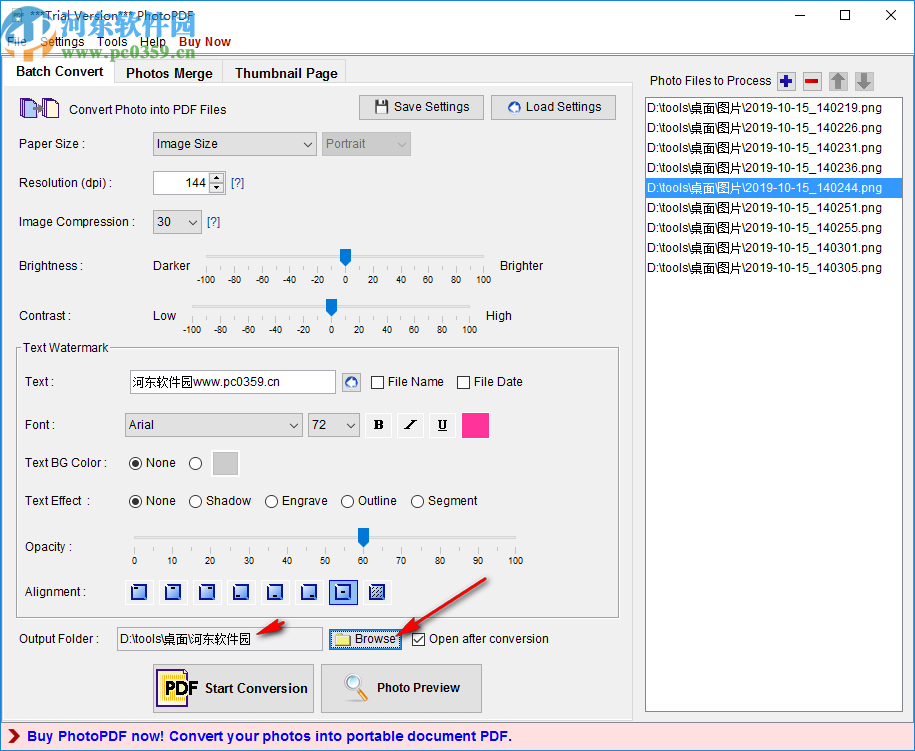Apply Underline to the watermark text
The image size is (915, 751).
(442, 425)
